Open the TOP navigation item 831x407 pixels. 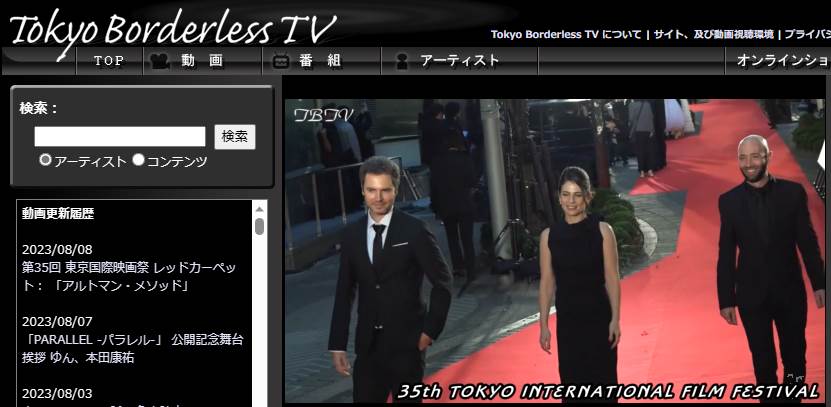[109, 61]
